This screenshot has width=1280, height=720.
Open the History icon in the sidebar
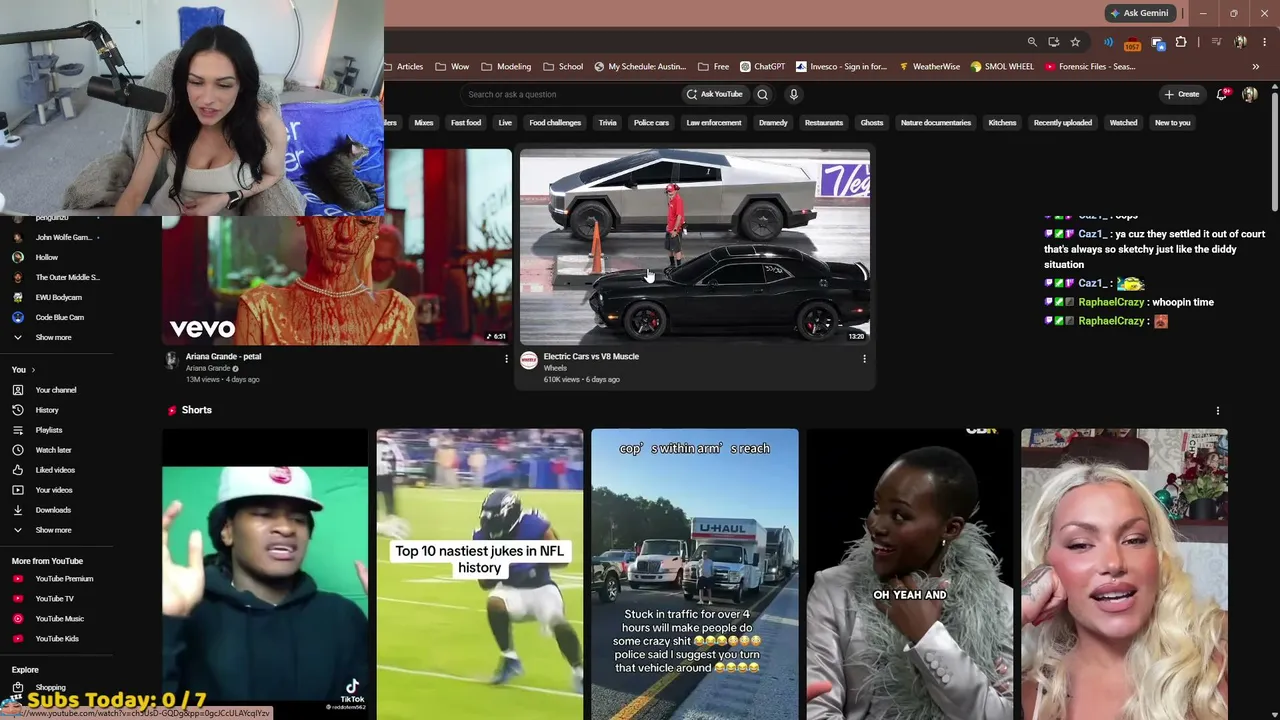coord(17,410)
